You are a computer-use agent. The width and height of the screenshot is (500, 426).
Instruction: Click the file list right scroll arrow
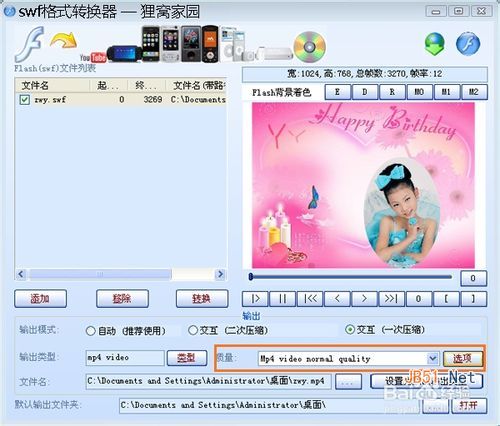220,274
